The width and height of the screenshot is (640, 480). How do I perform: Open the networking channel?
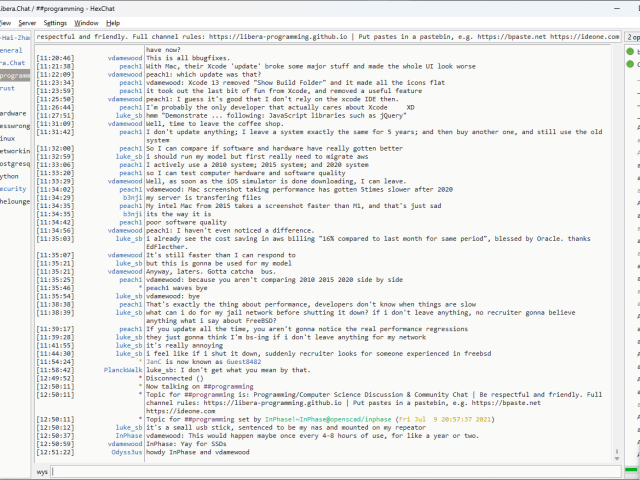14,150
